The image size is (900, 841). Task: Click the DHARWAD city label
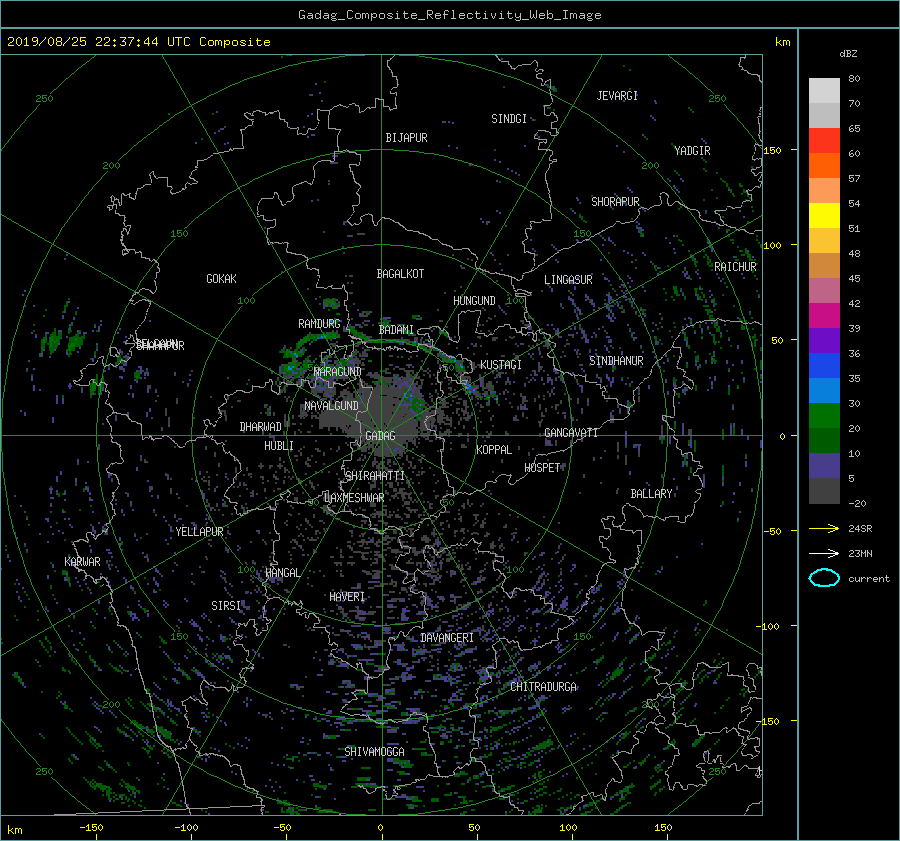coord(260,427)
